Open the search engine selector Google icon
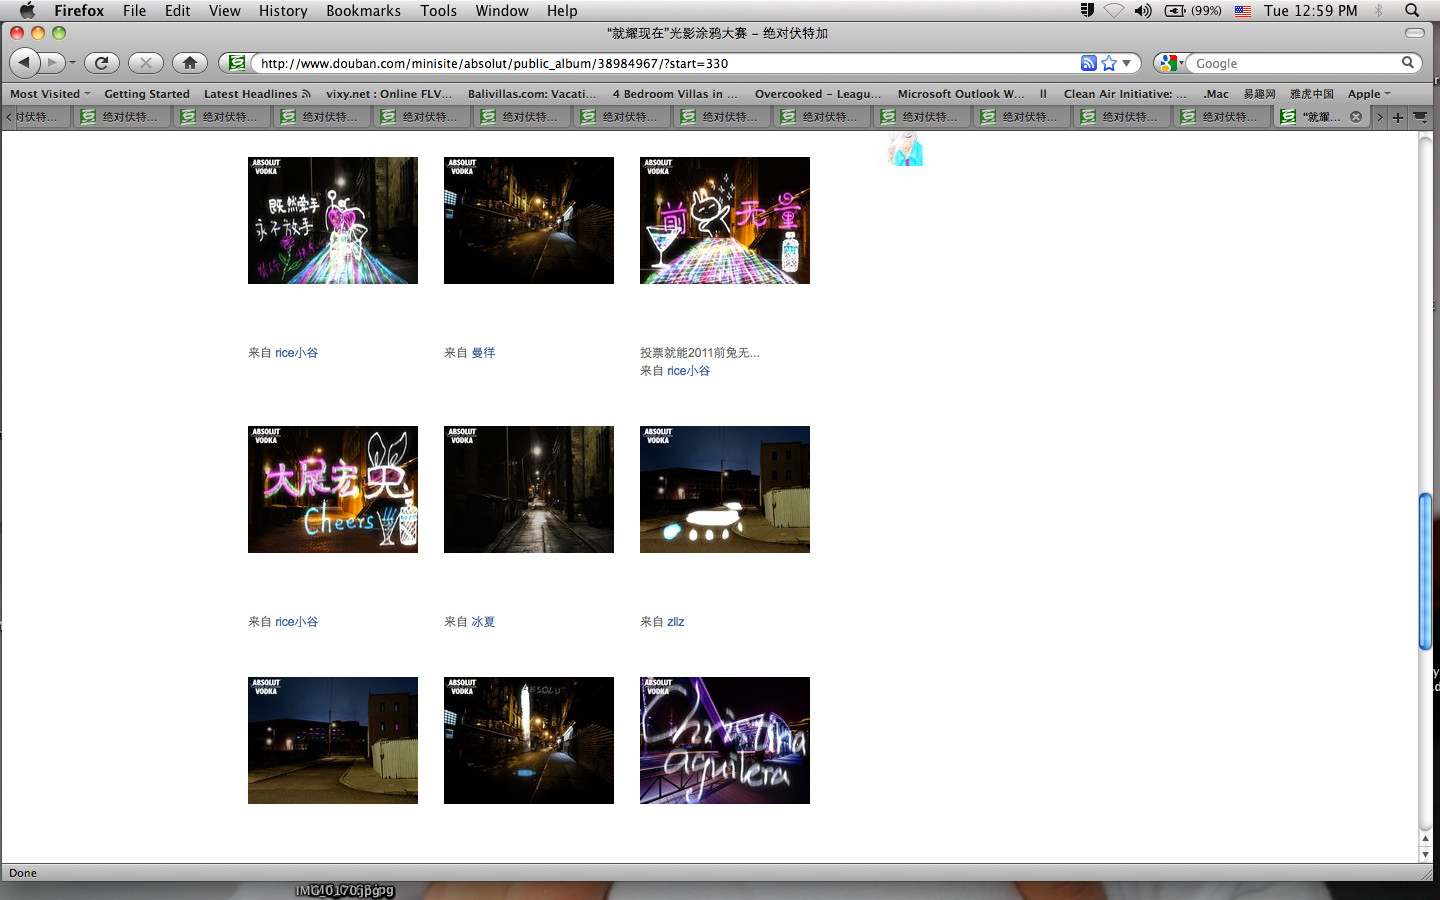This screenshot has height=900, width=1440. click(1170, 63)
